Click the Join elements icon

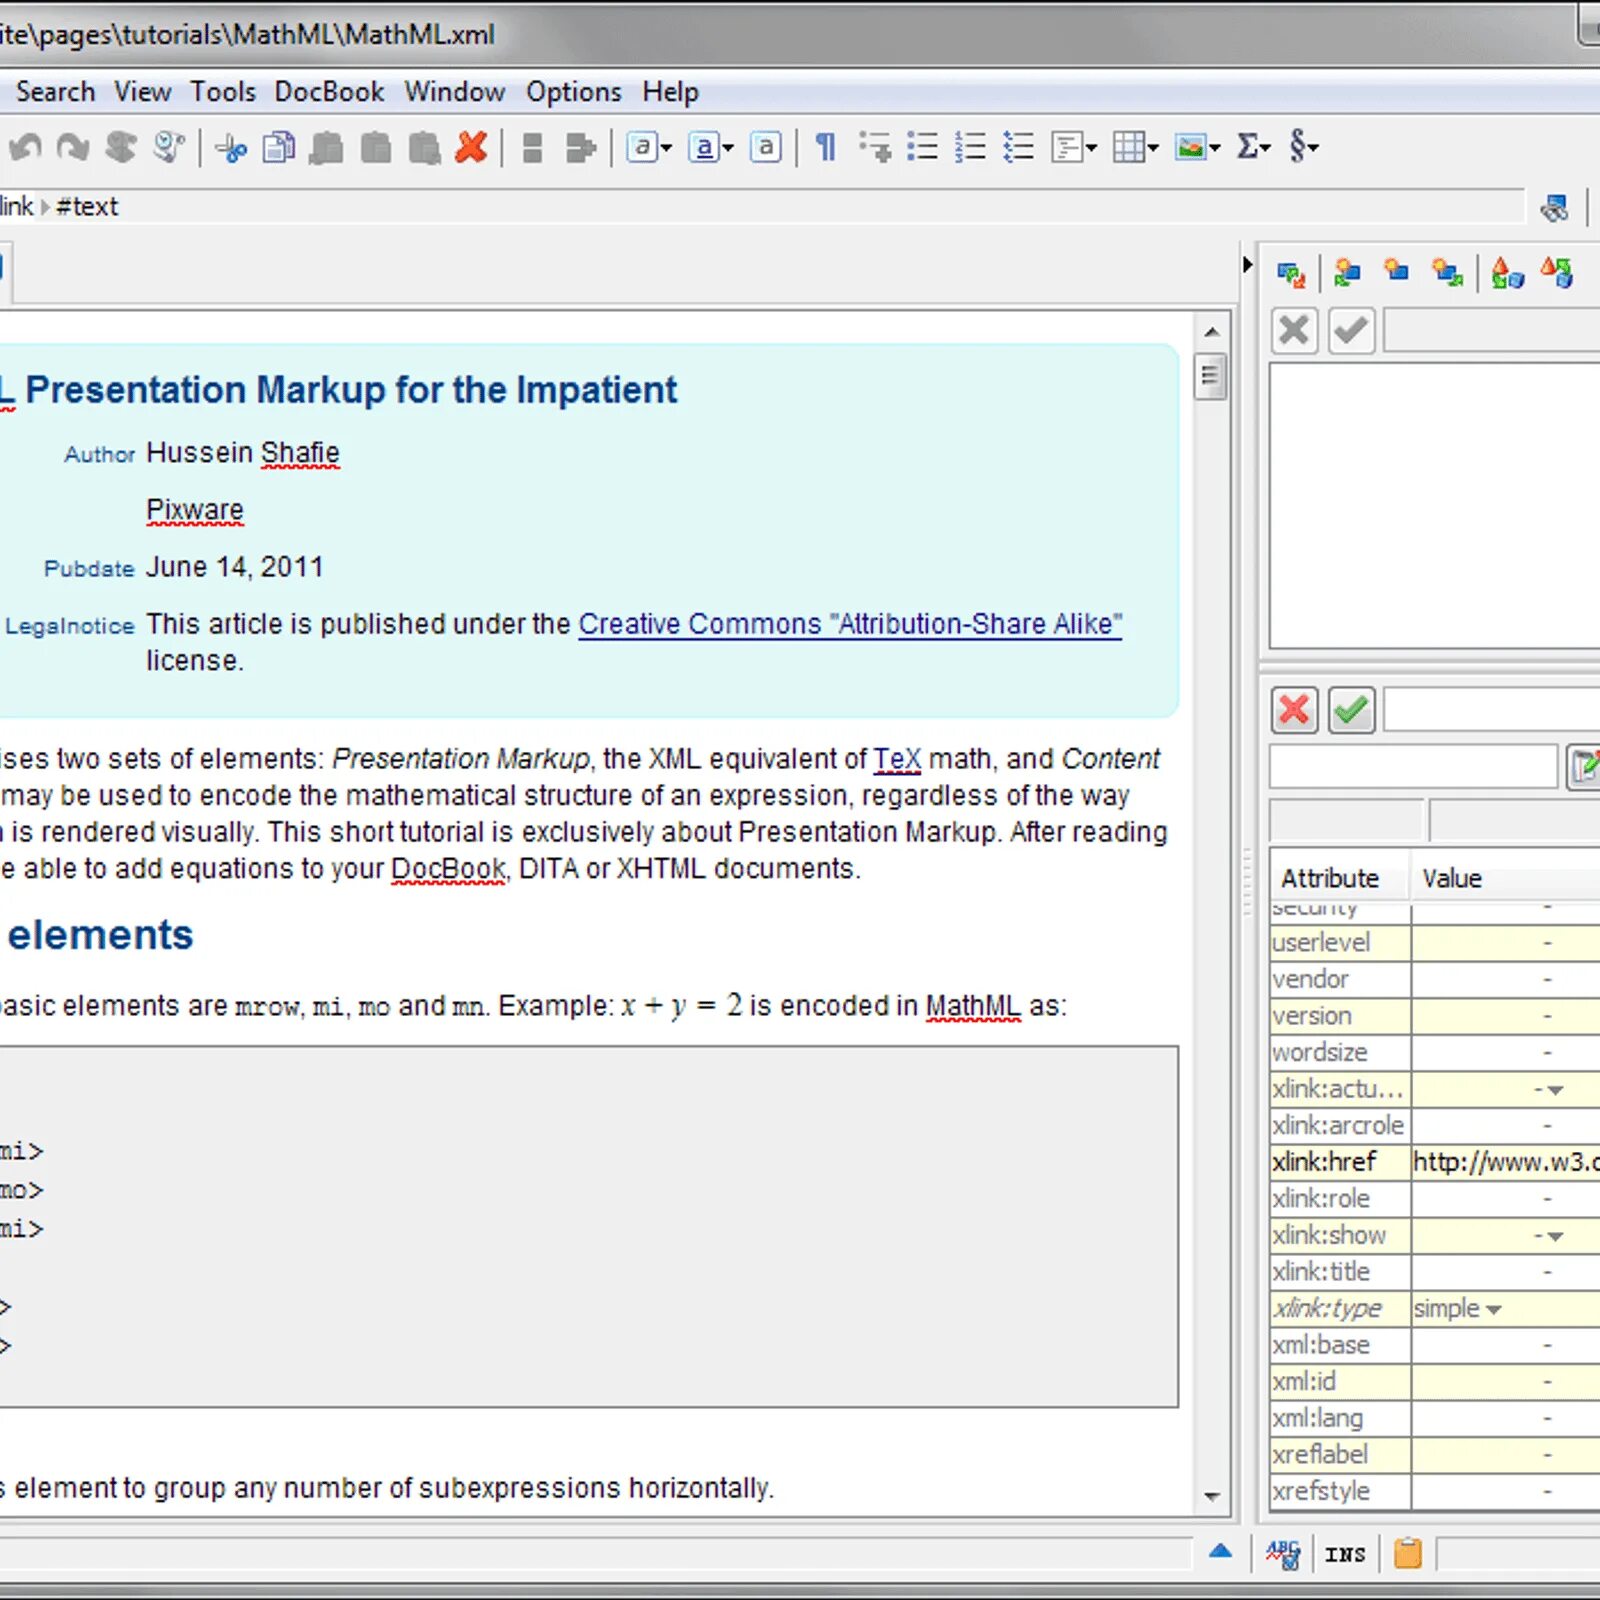[580, 148]
